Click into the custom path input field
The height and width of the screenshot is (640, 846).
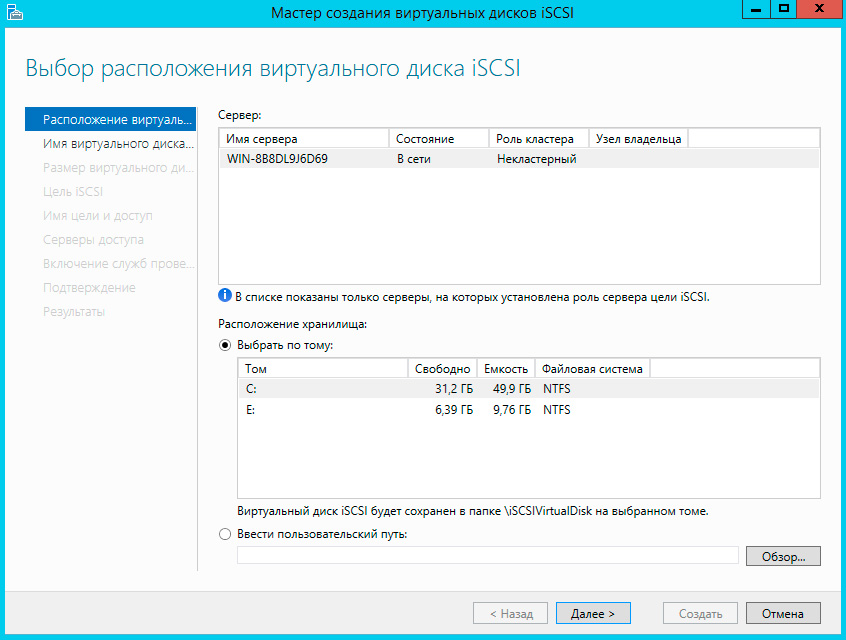(x=488, y=555)
